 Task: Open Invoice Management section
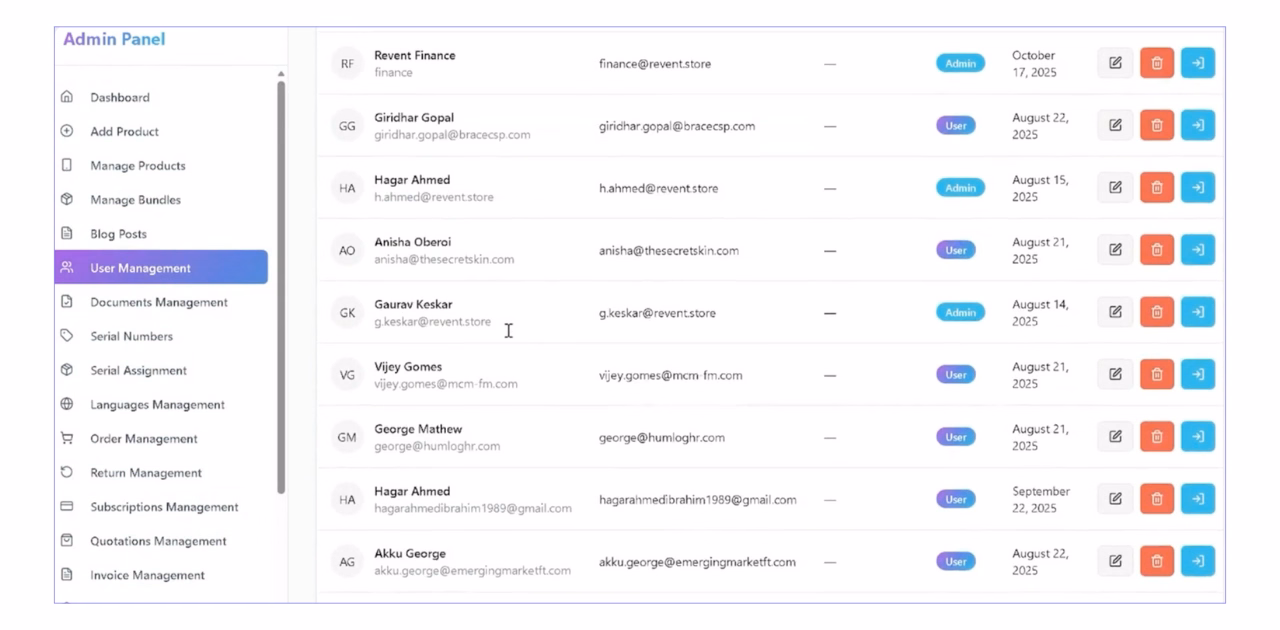(147, 575)
